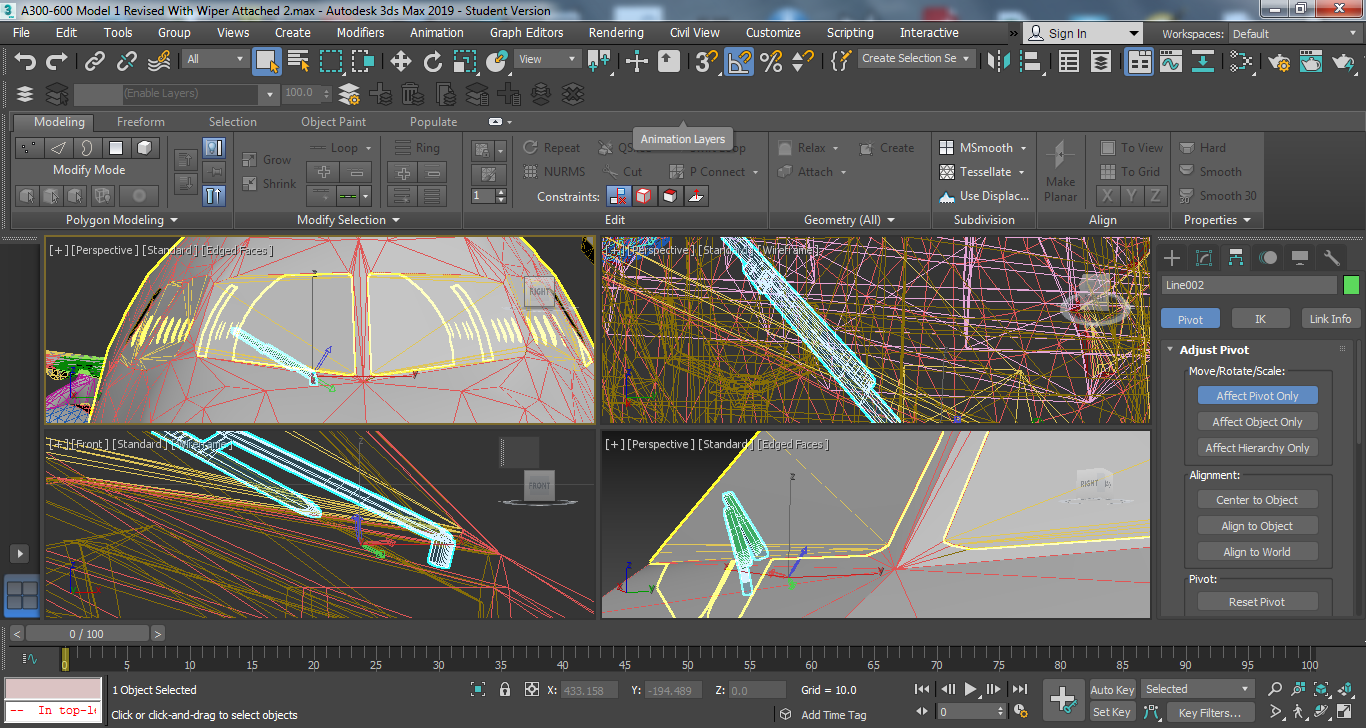This screenshot has height=728, width=1366.
Task: Click the Undo icon
Action: tap(25, 62)
